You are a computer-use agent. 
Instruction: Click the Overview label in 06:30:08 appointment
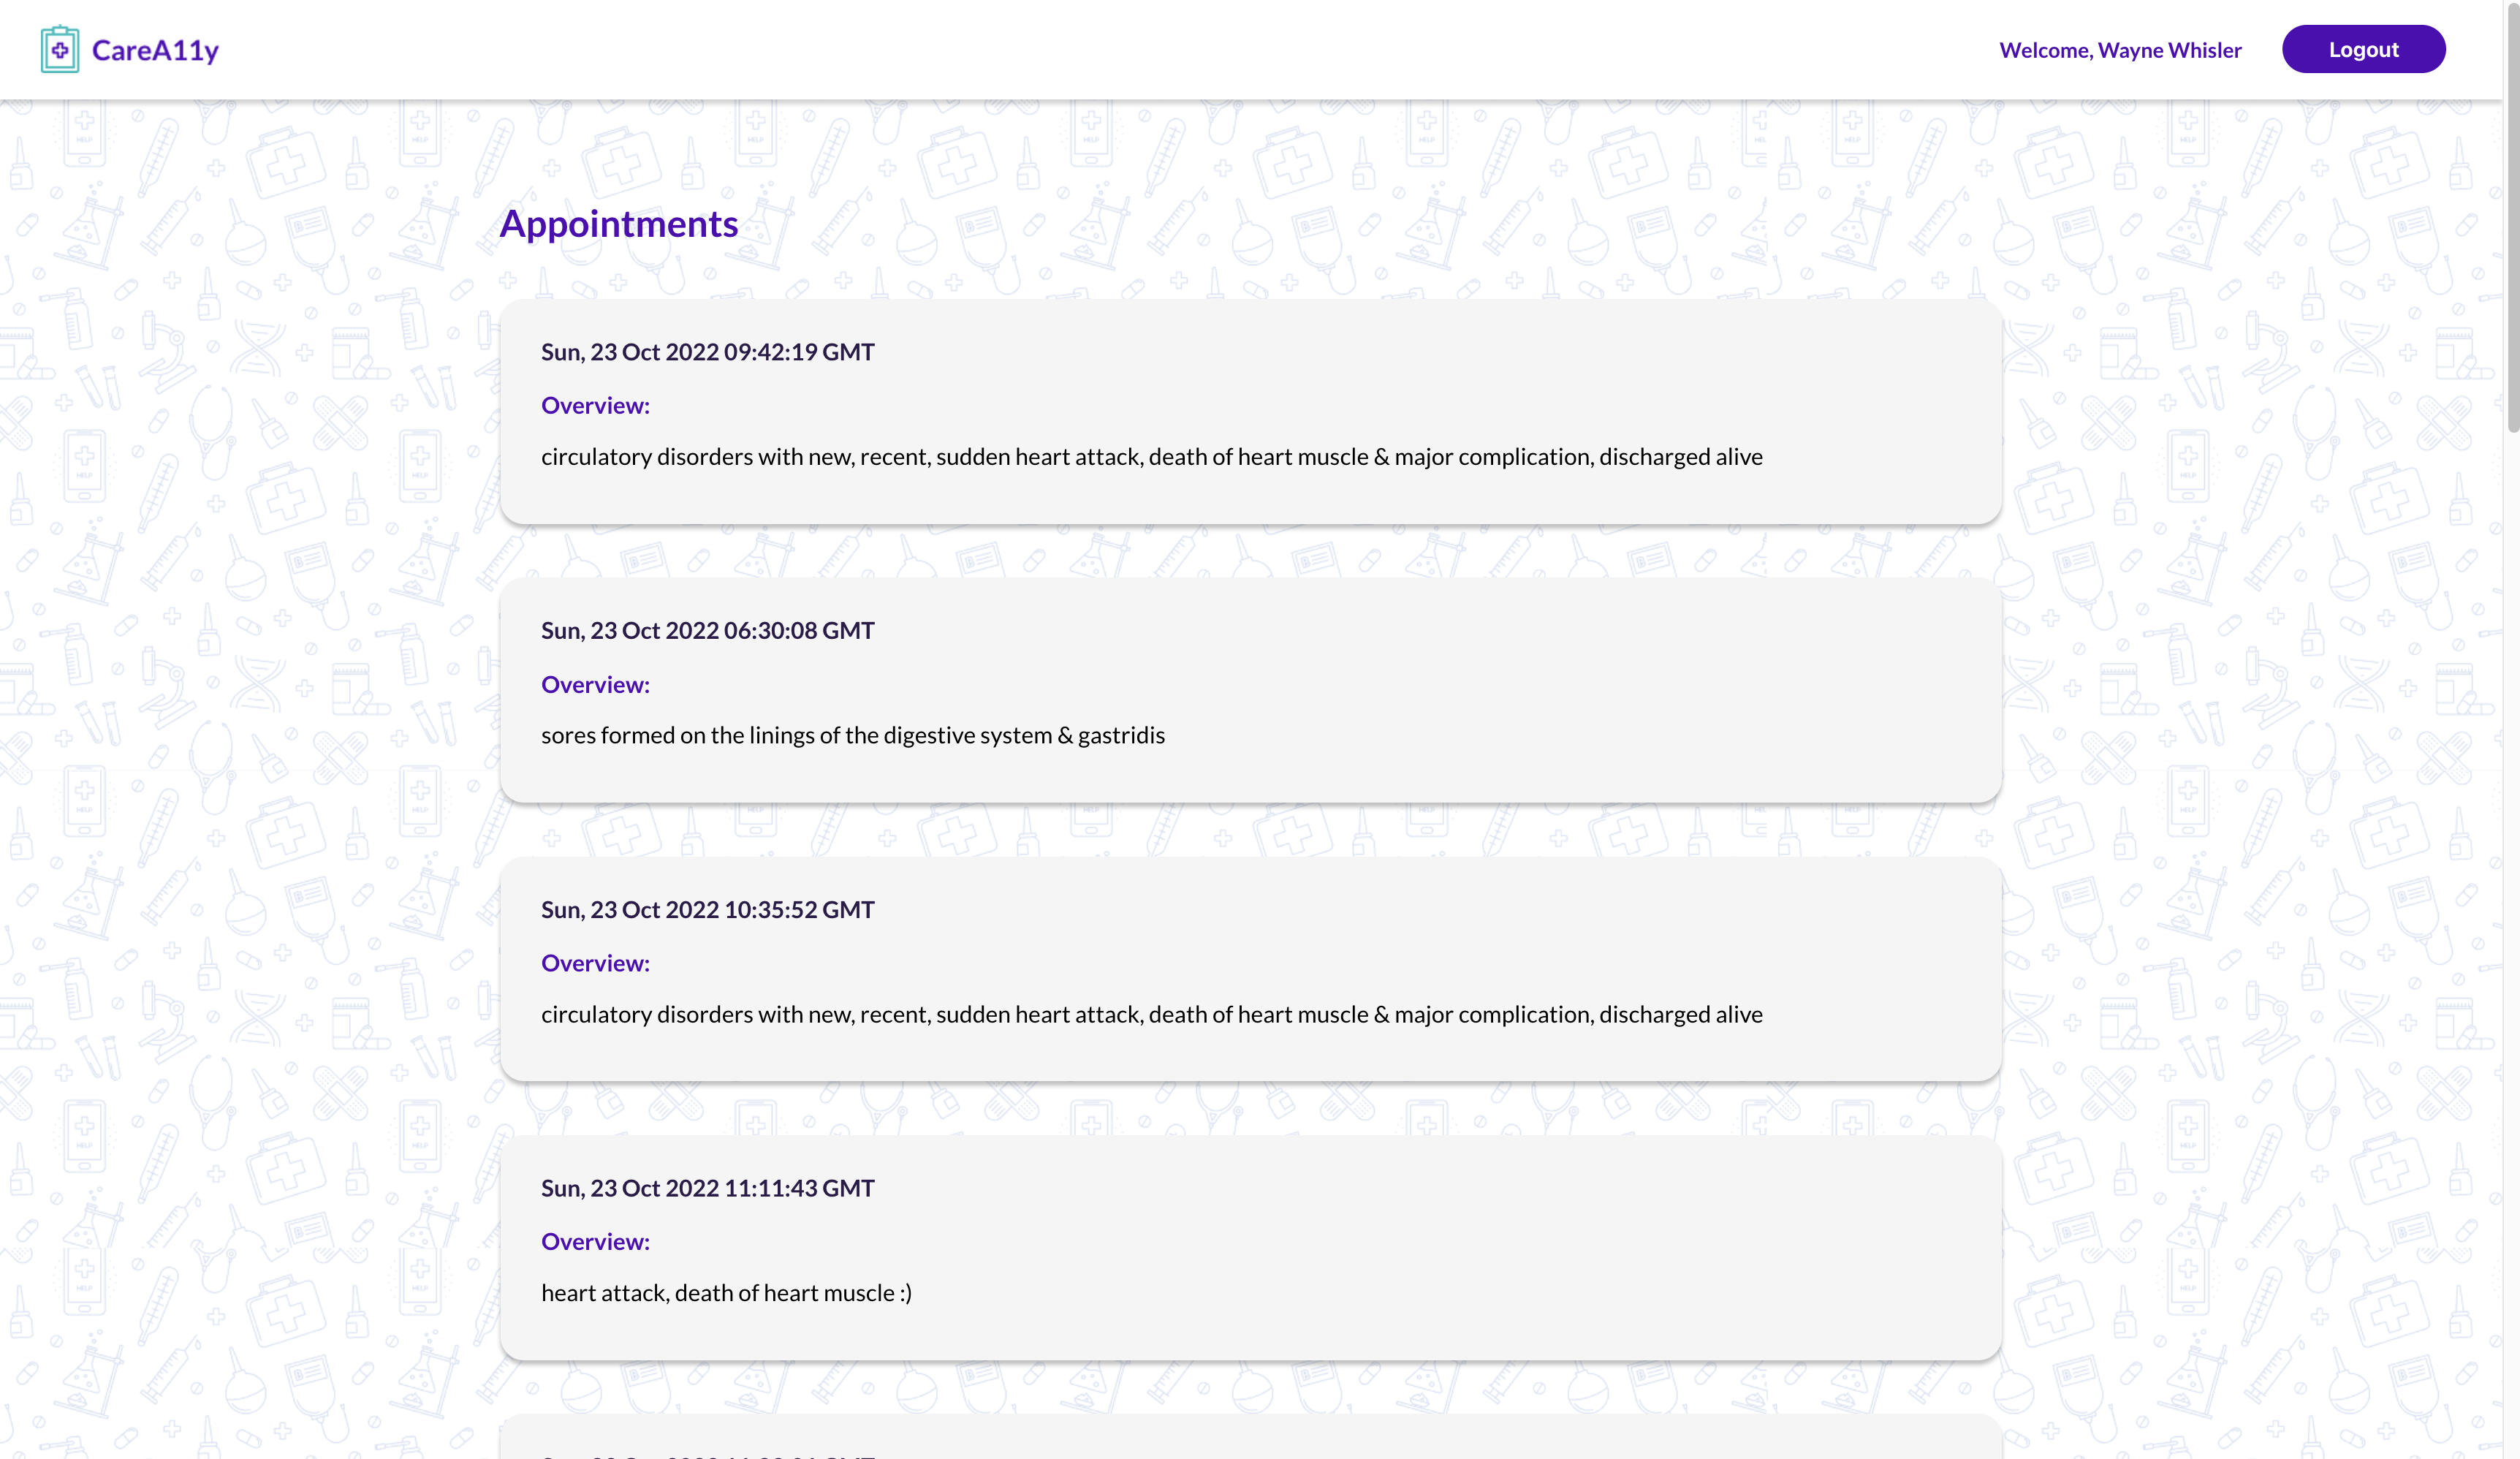click(x=595, y=685)
